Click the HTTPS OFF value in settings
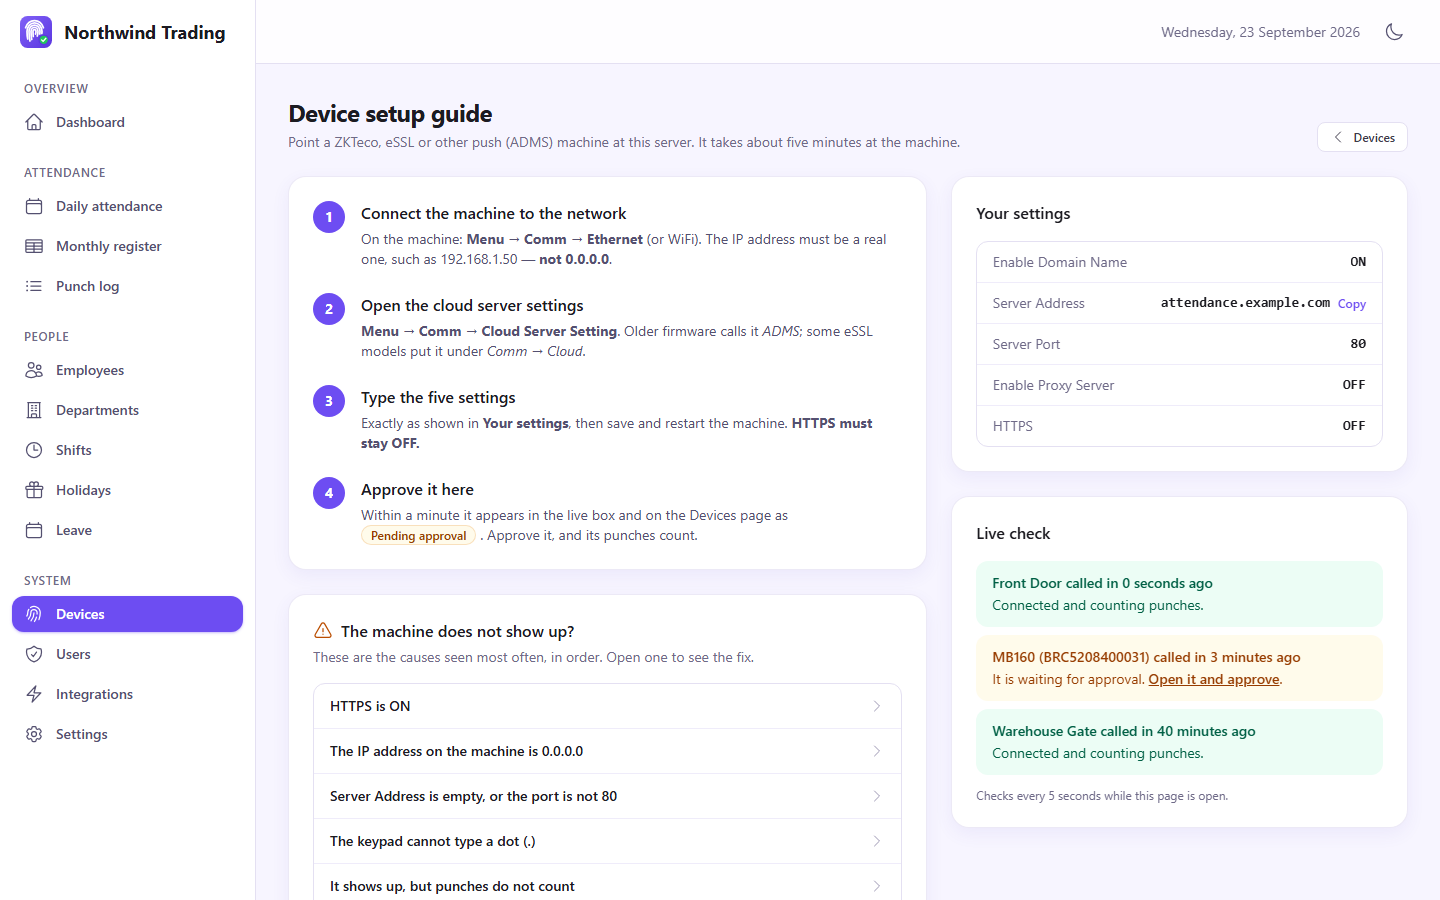The height and width of the screenshot is (900, 1440). (x=1354, y=426)
